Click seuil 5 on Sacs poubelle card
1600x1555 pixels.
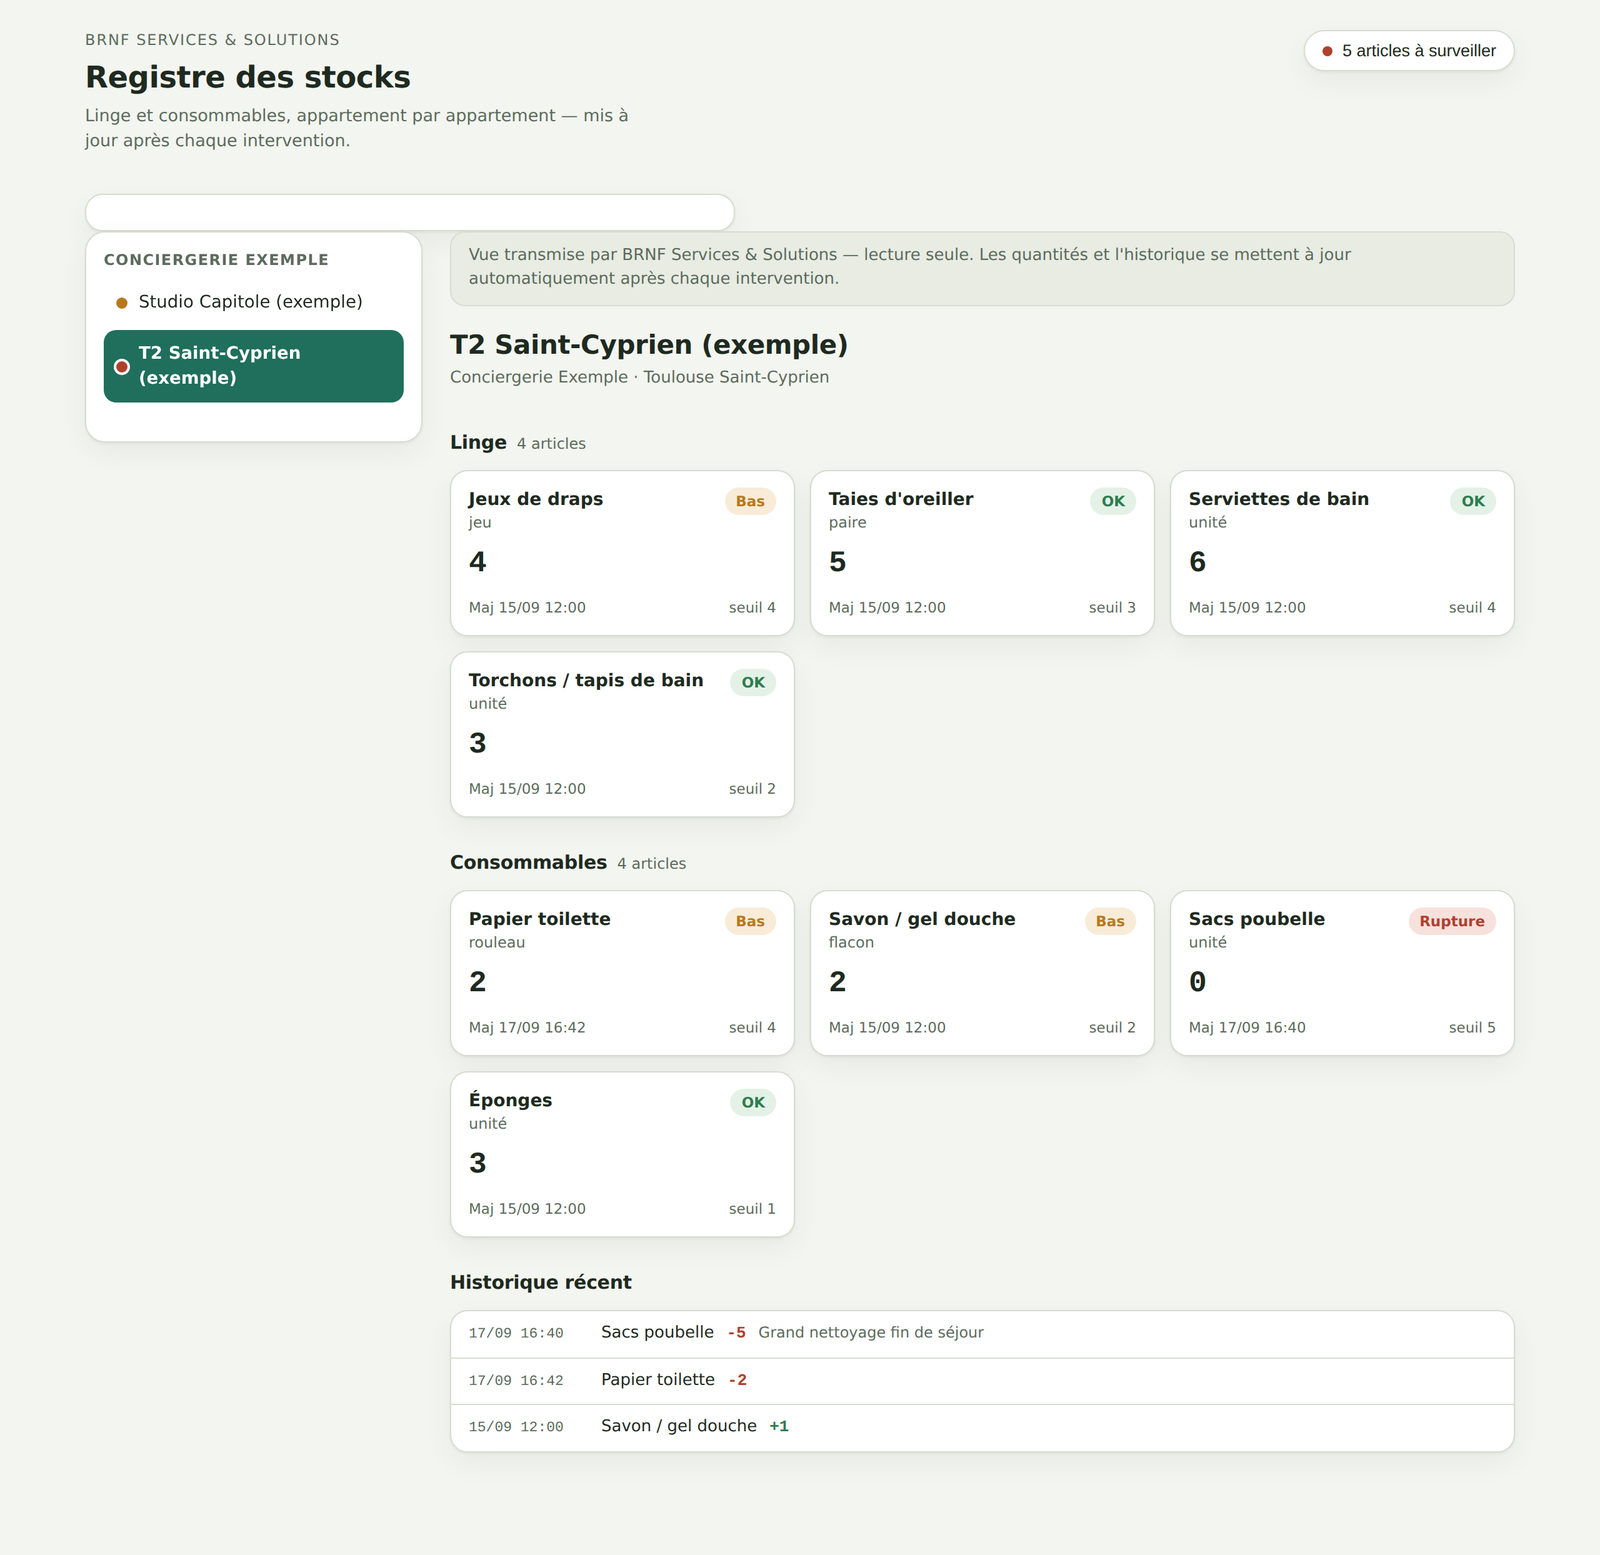tap(1472, 1027)
